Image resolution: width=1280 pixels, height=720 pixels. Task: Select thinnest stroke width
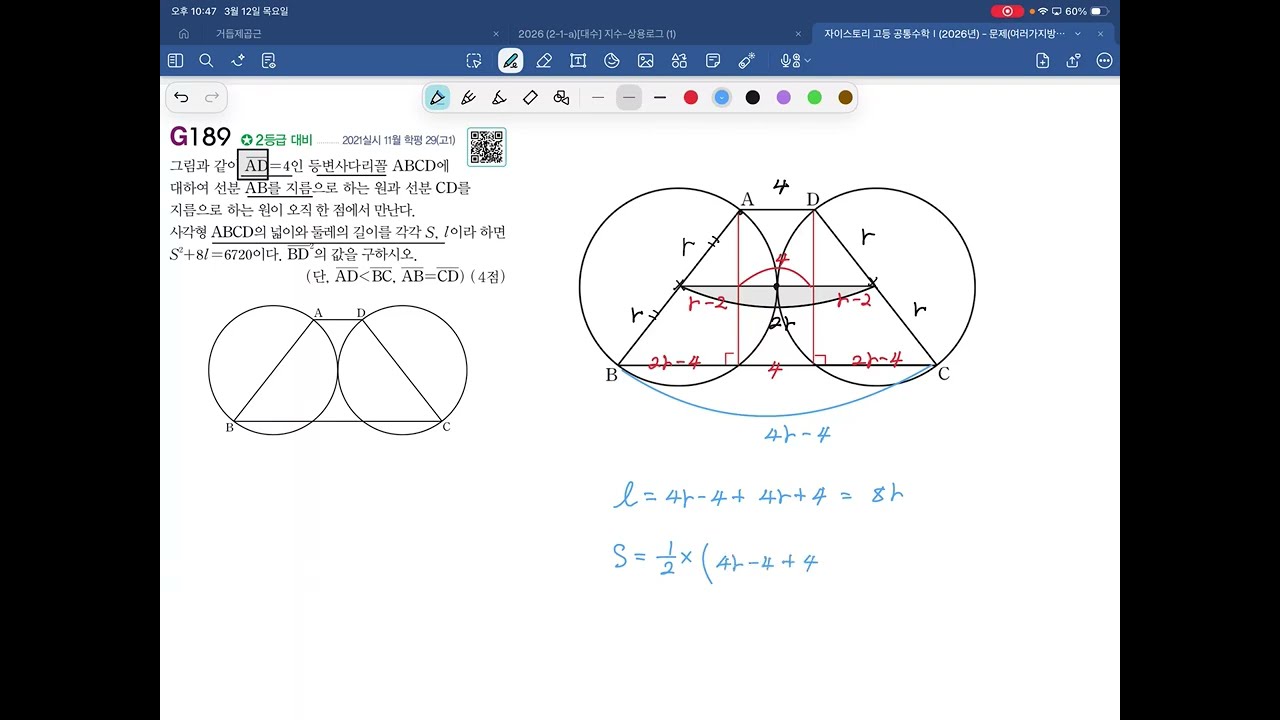598,97
